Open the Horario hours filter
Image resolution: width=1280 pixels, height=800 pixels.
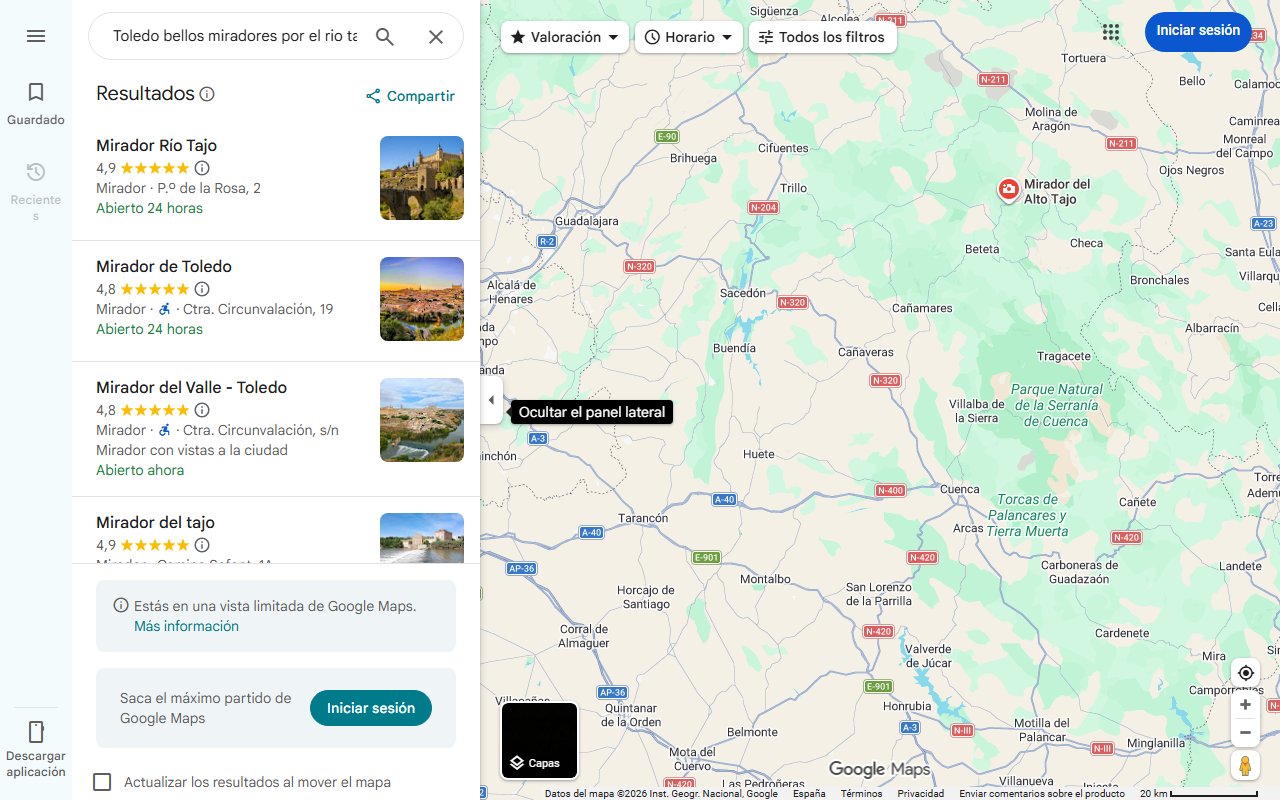689,36
